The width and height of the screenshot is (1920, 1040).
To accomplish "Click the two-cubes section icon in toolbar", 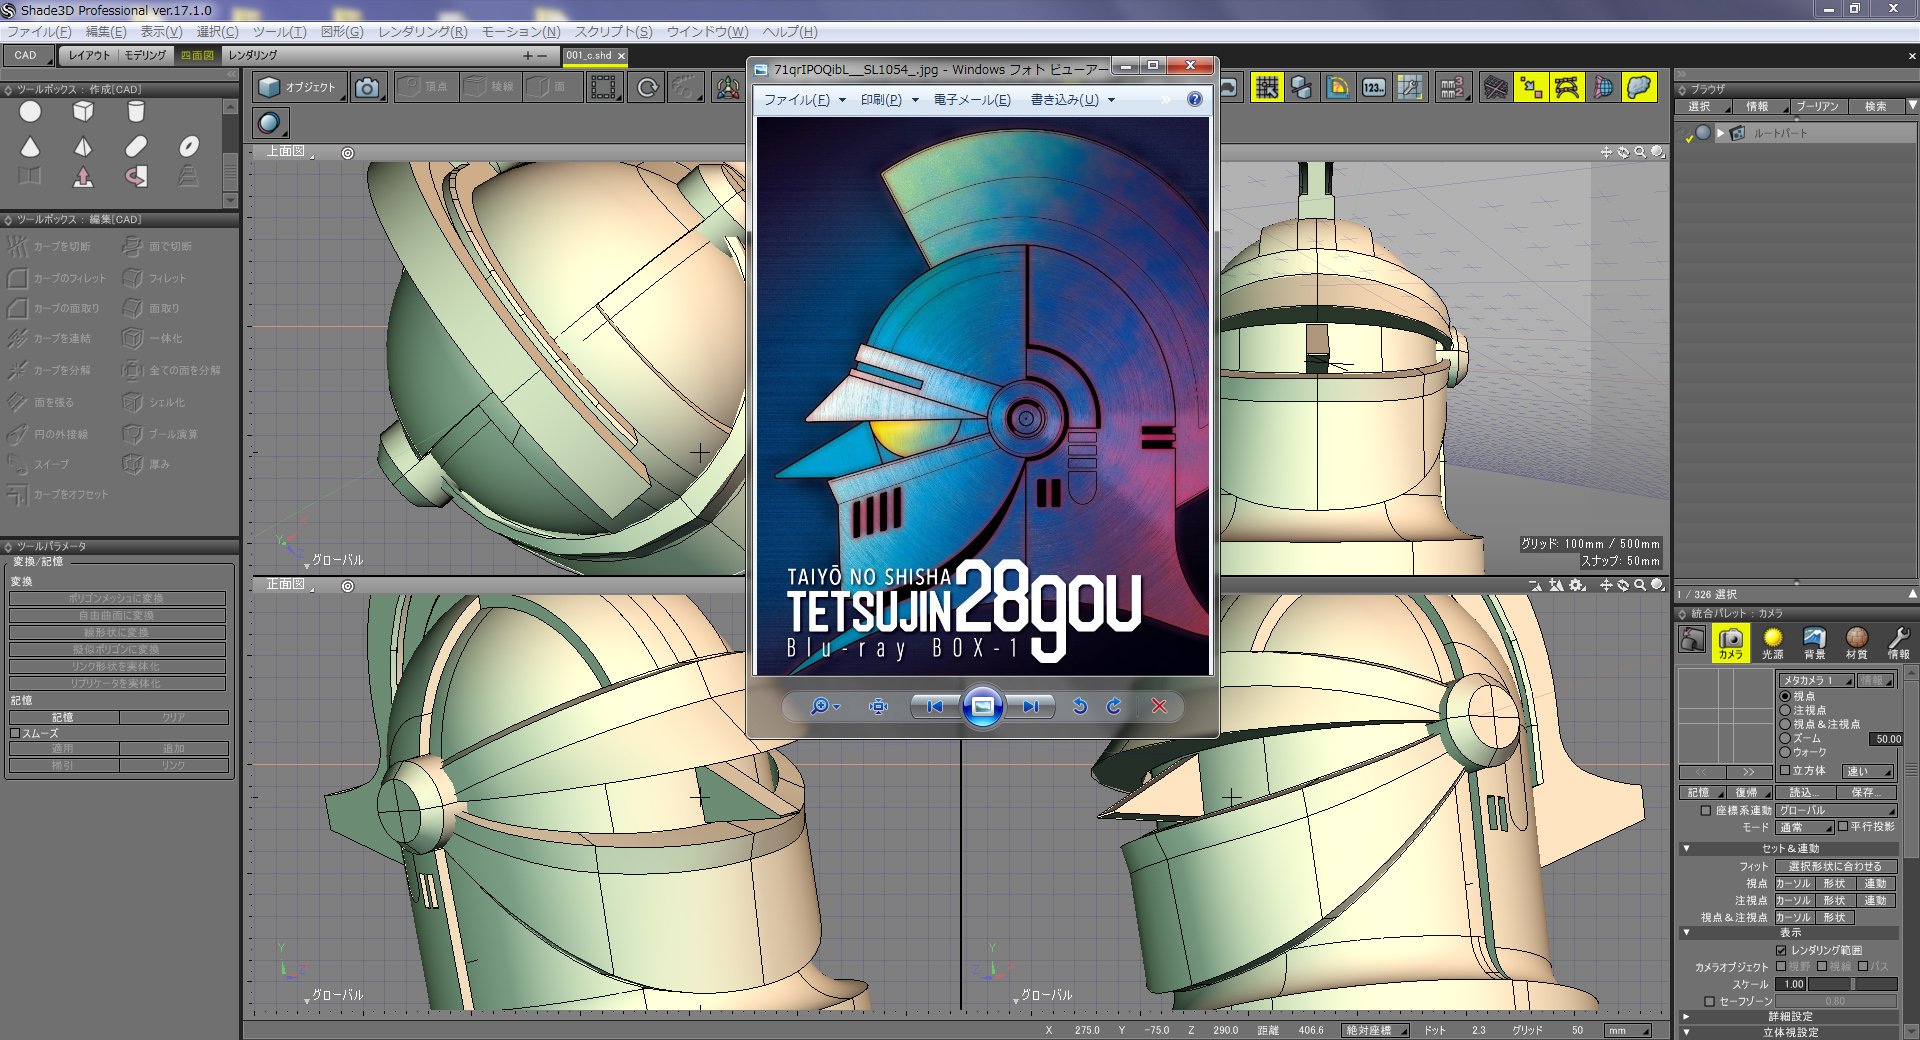I will [1302, 88].
